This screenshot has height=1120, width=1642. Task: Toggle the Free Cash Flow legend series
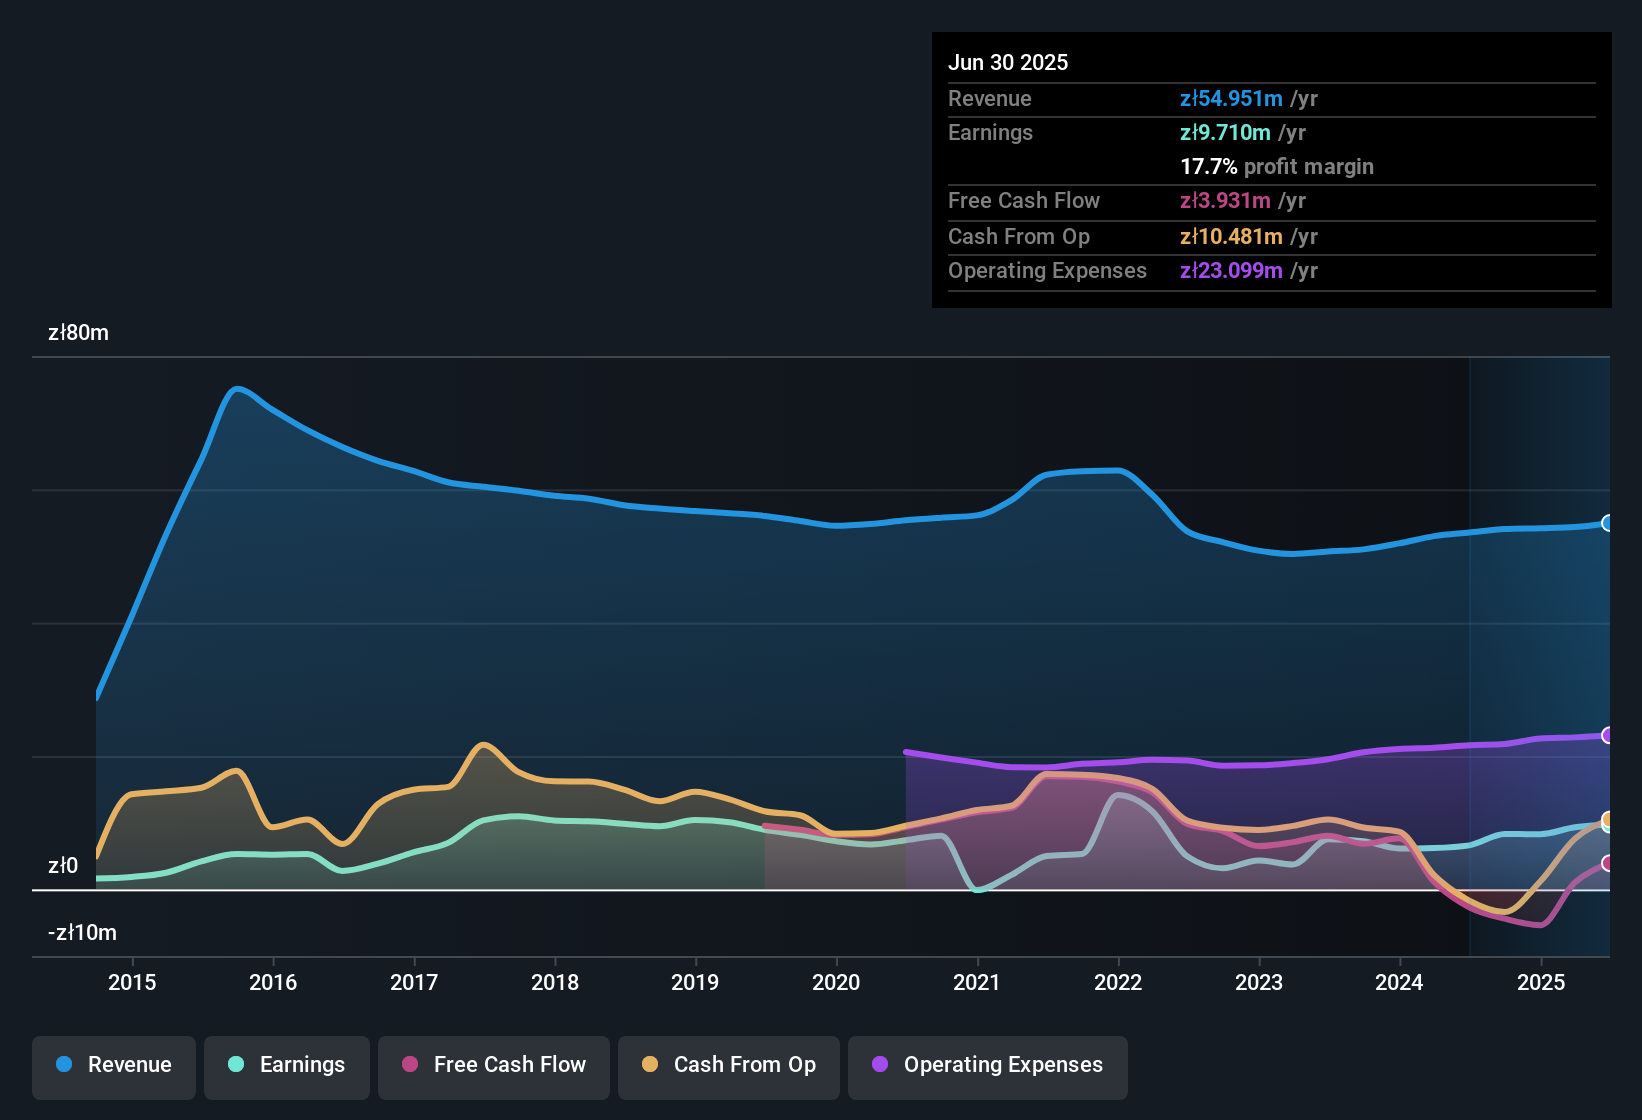tap(494, 1065)
